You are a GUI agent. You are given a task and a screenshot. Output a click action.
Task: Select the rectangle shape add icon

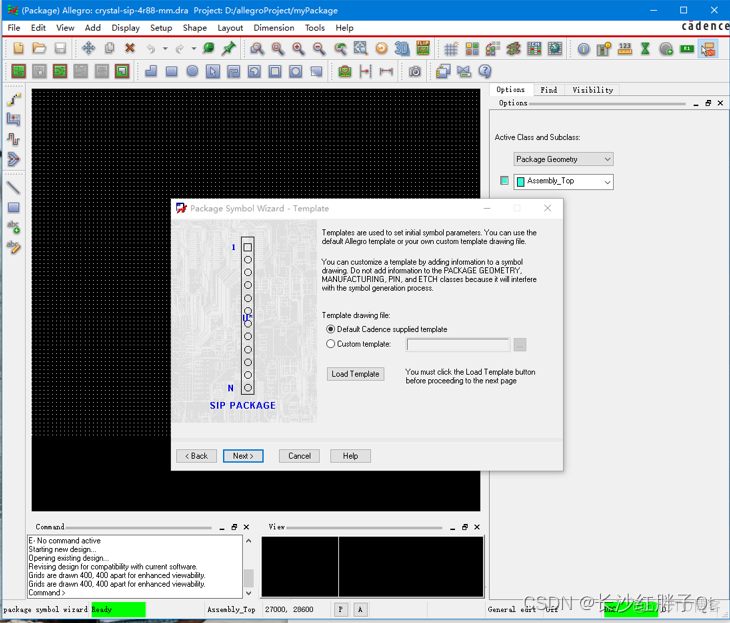click(171, 71)
